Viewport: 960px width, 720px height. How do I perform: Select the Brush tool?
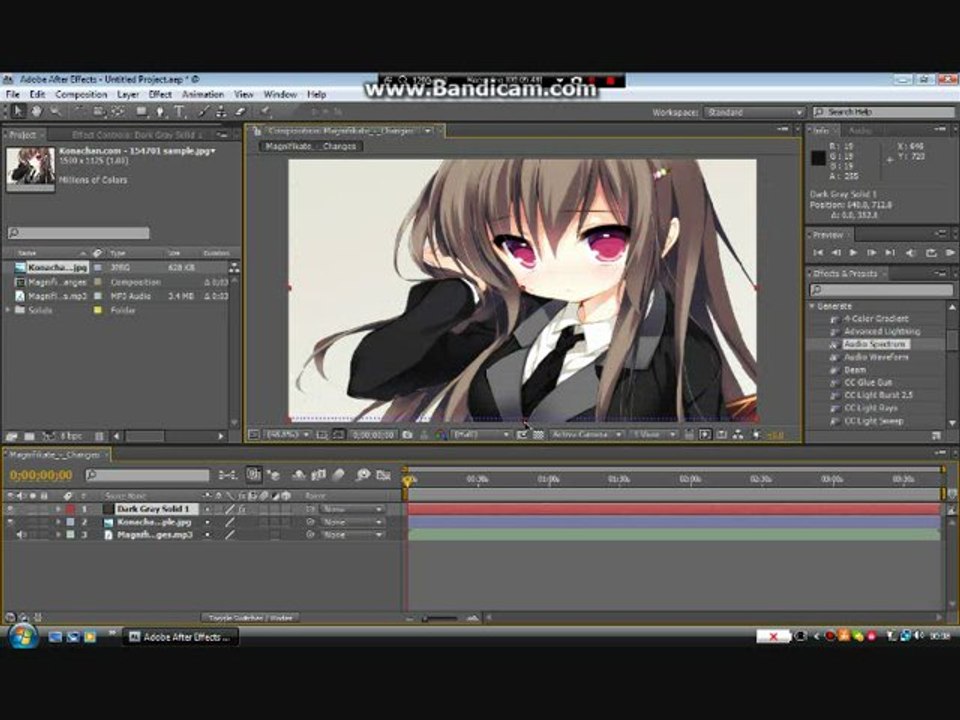click(204, 111)
